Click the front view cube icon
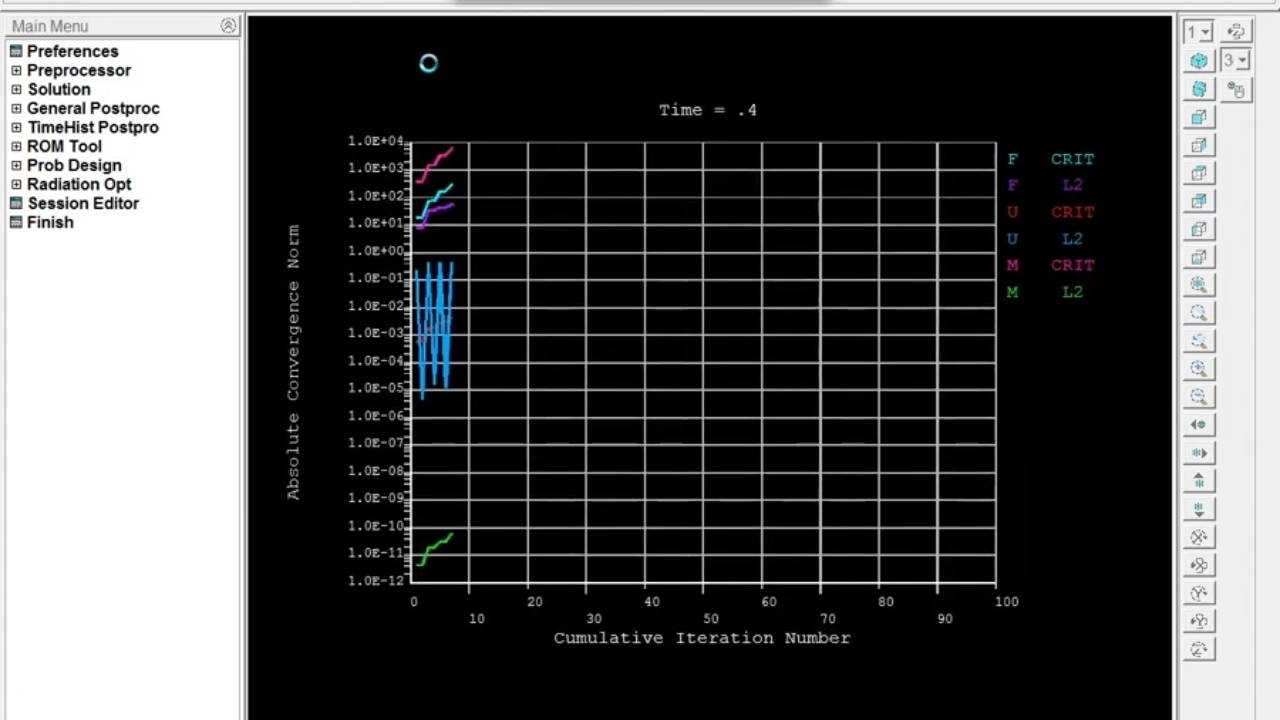Screen dimensions: 1280x720 (x=1199, y=117)
